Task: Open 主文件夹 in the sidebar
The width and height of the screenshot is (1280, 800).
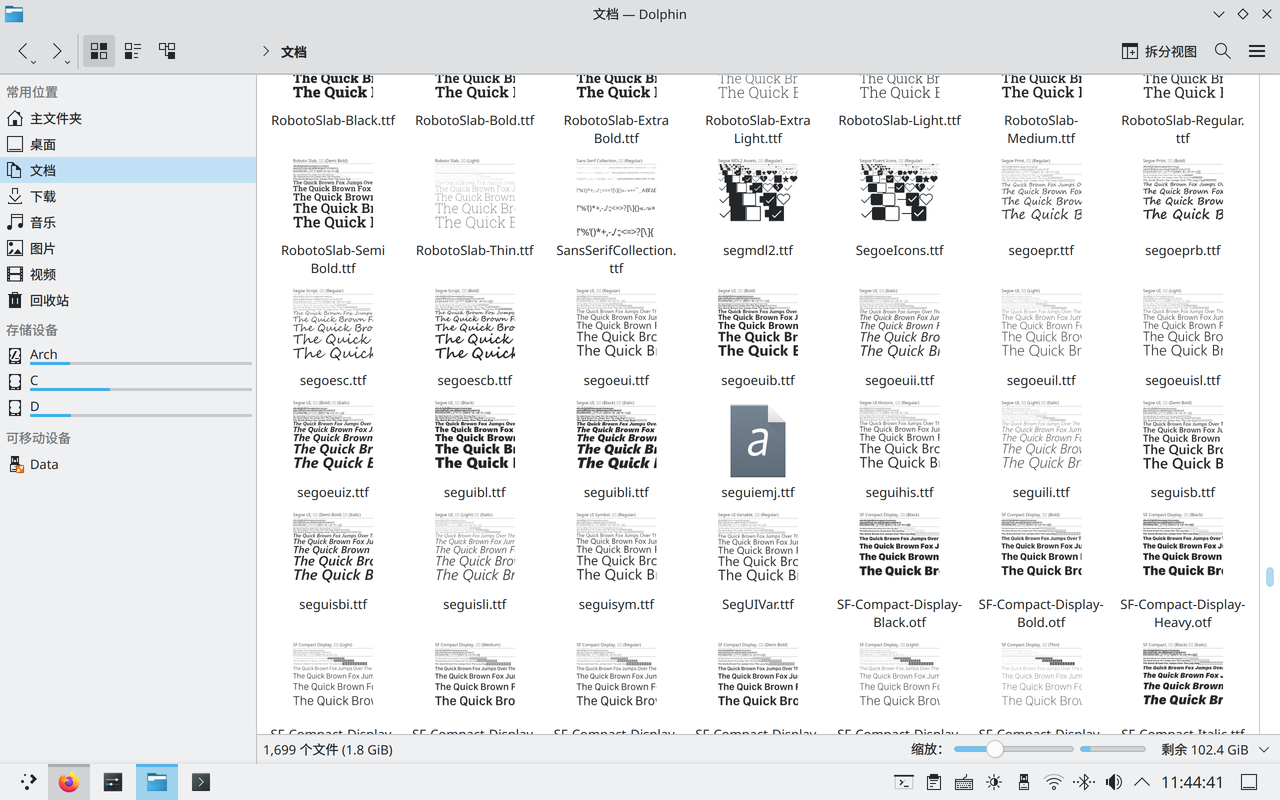Action: (128, 118)
